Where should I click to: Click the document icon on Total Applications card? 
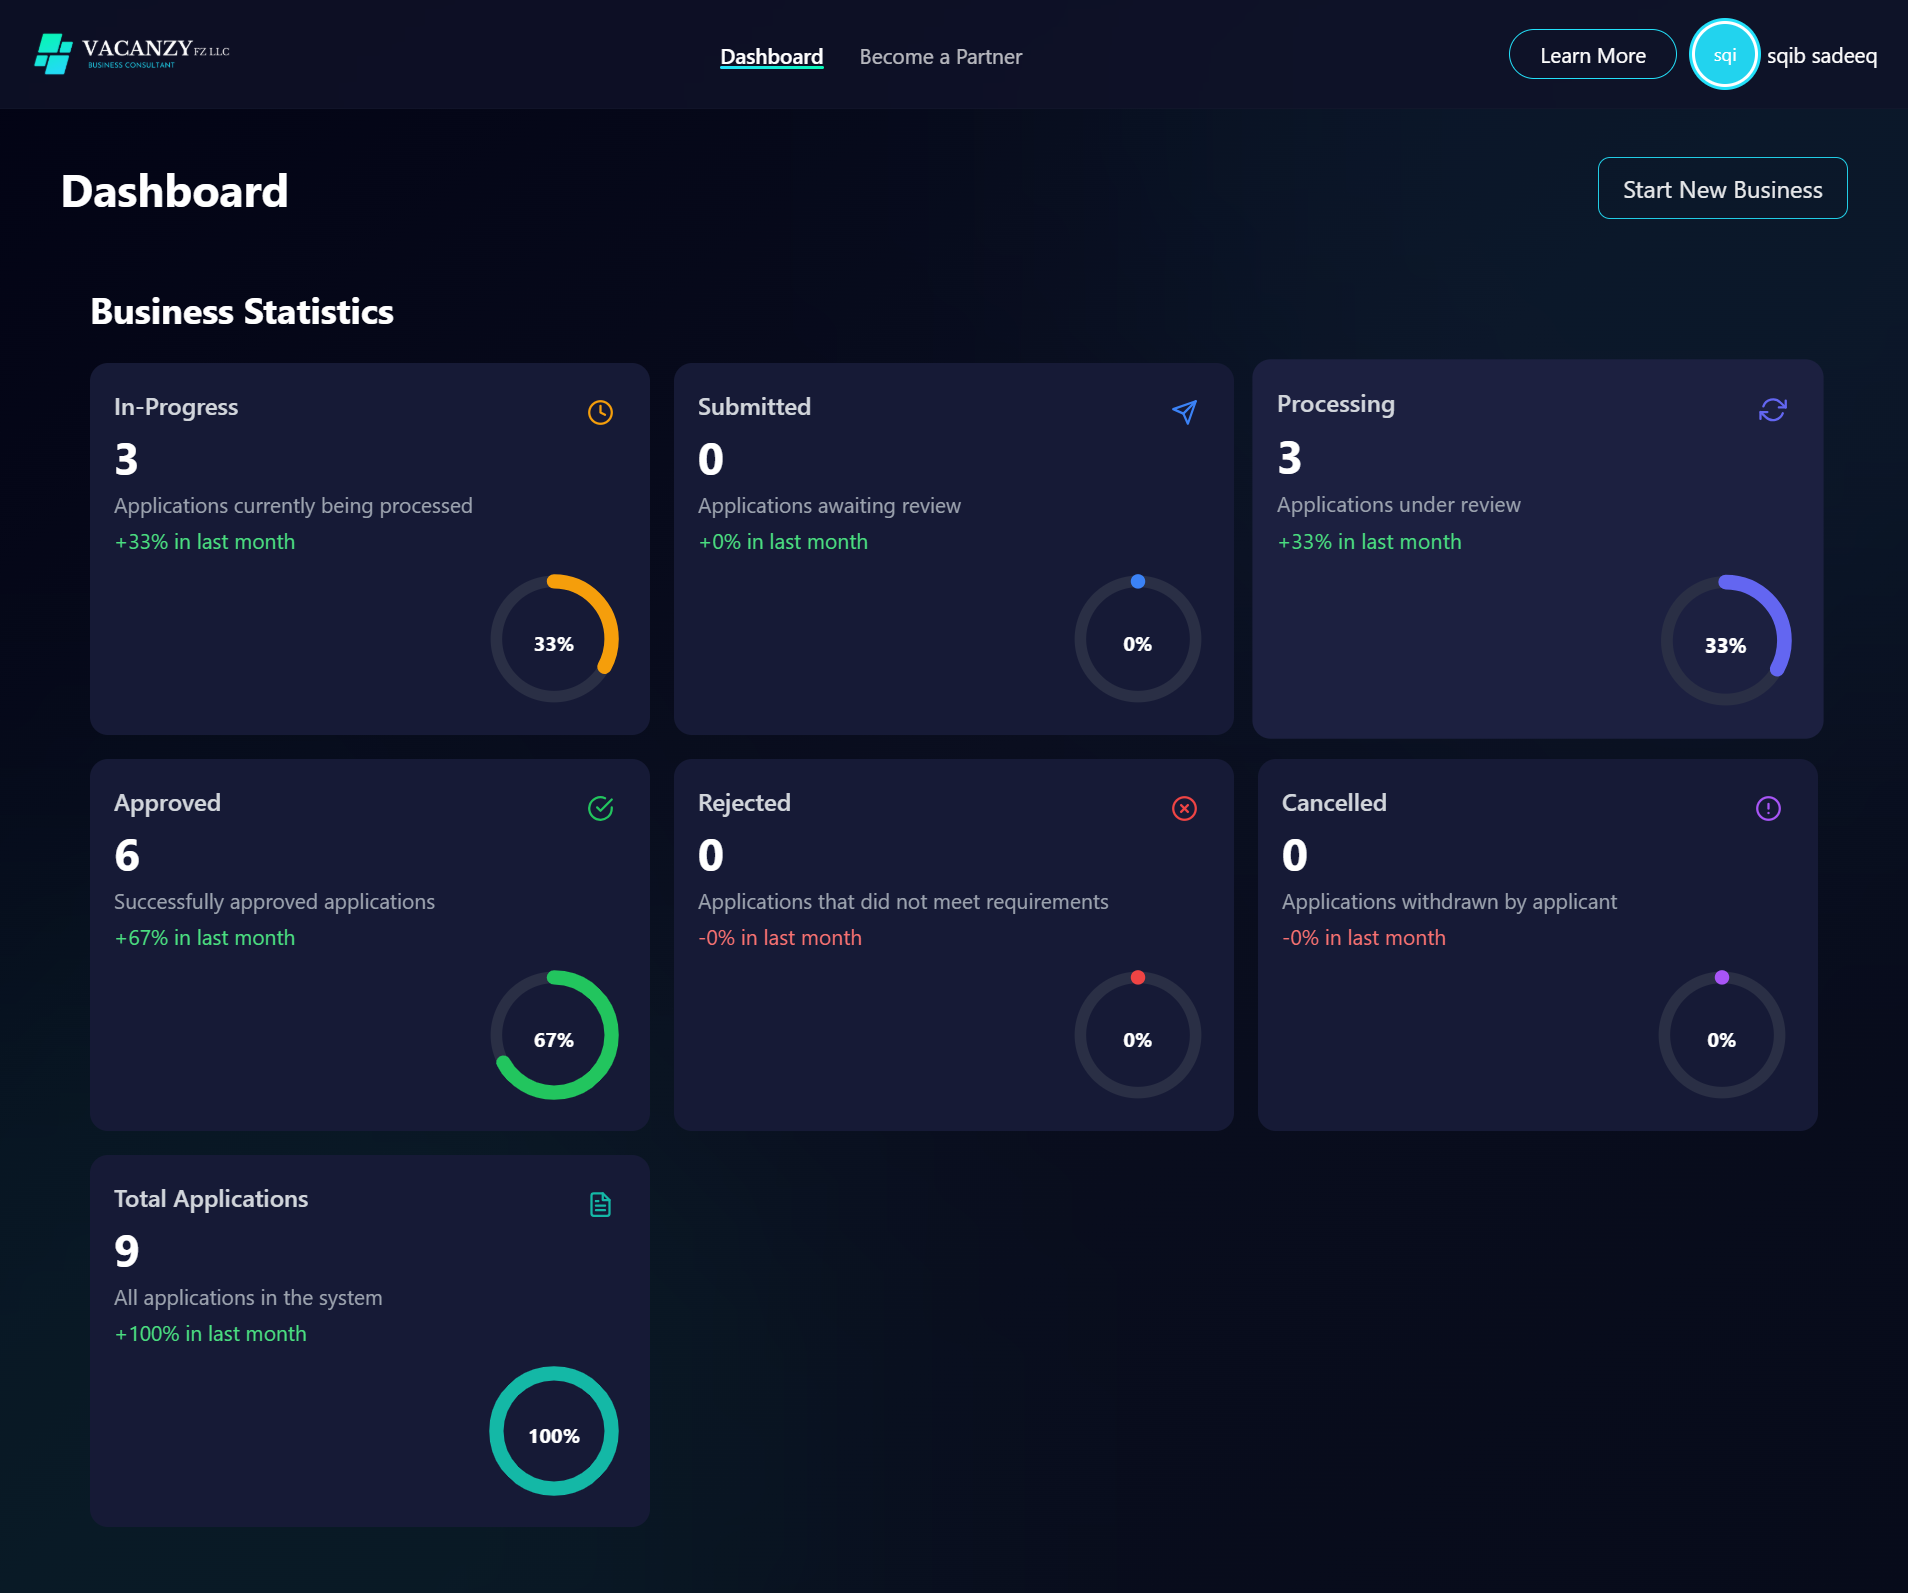pyautogui.click(x=600, y=1204)
